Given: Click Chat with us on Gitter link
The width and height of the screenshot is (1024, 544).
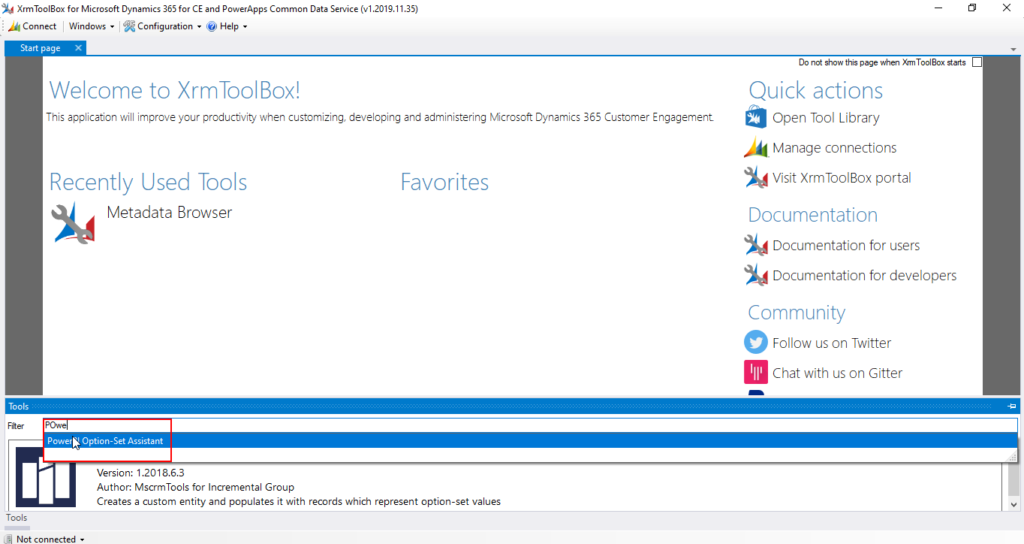Looking at the screenshot, I should (x=837, y=373).
